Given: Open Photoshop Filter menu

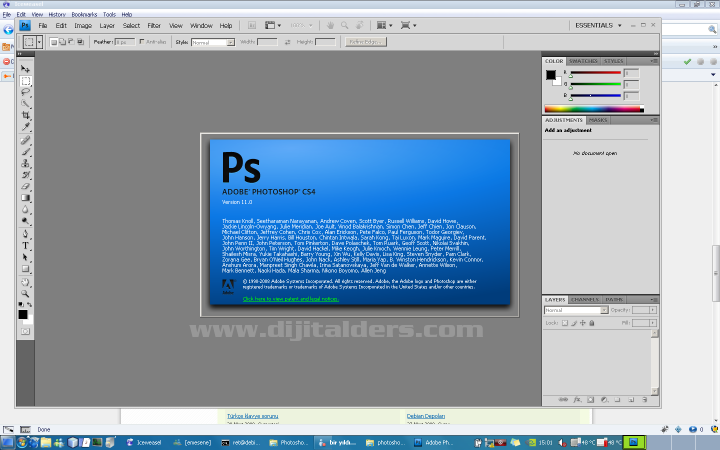Looking at the screenshot, I should (154, 25).
